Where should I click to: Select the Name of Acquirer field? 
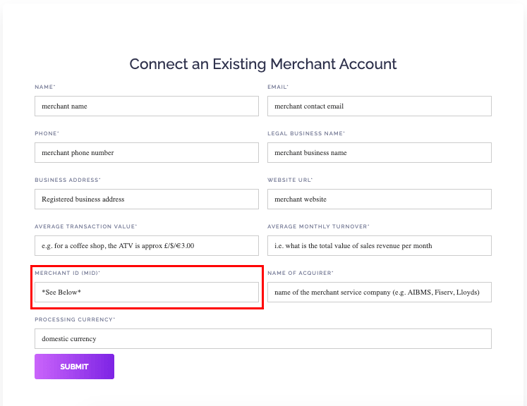(x=379, y=292)
